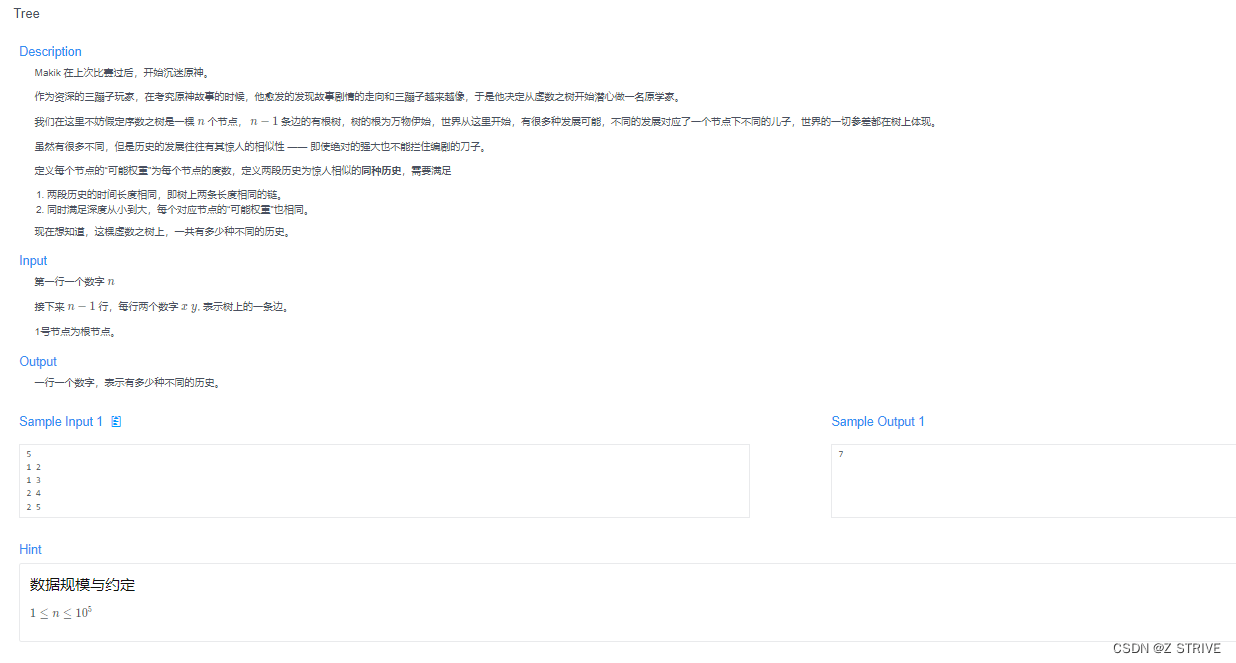This screenshot has width=1236, height=663.
Task: Click the paragraph starting "我们在这里不妨假定"
Action: [x=485, y=122]
